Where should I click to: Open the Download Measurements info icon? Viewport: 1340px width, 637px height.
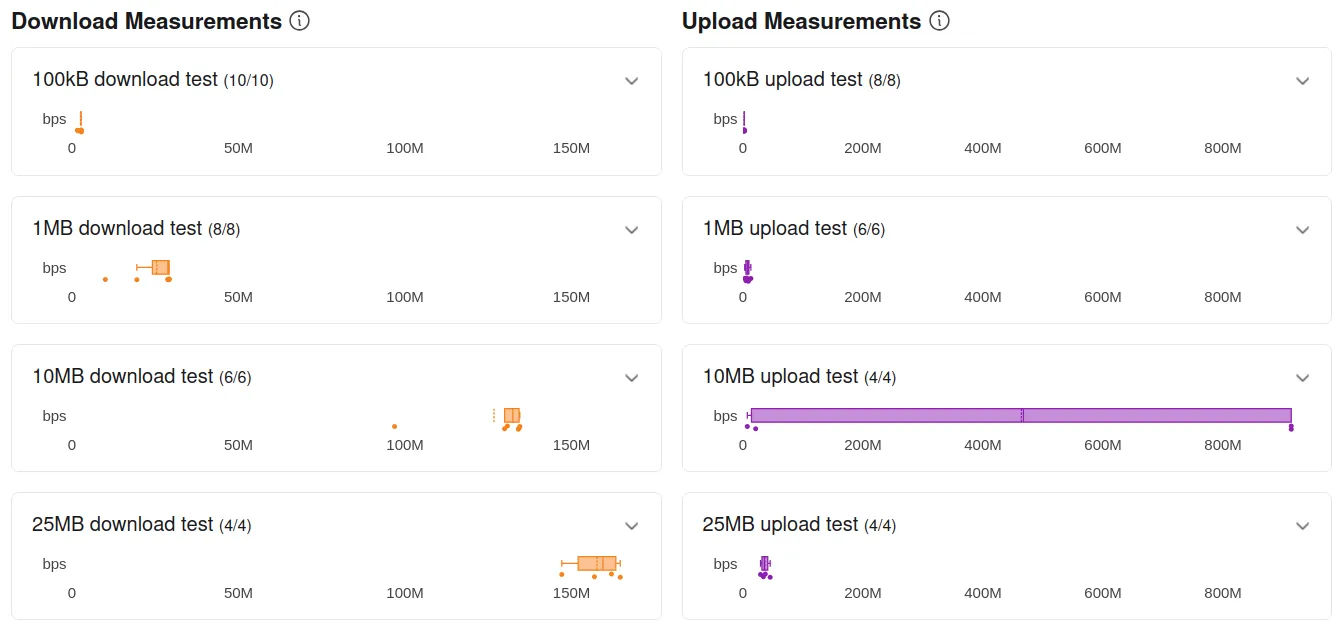coord(299,21)
